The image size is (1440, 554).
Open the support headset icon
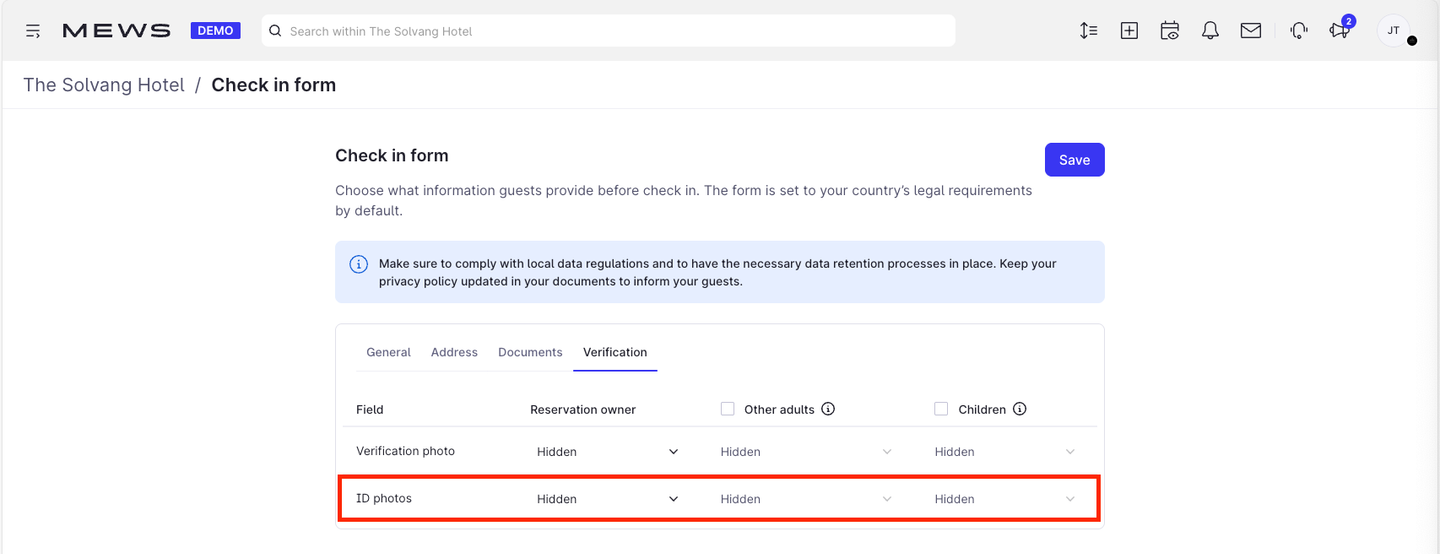(x=1299, y=31)
